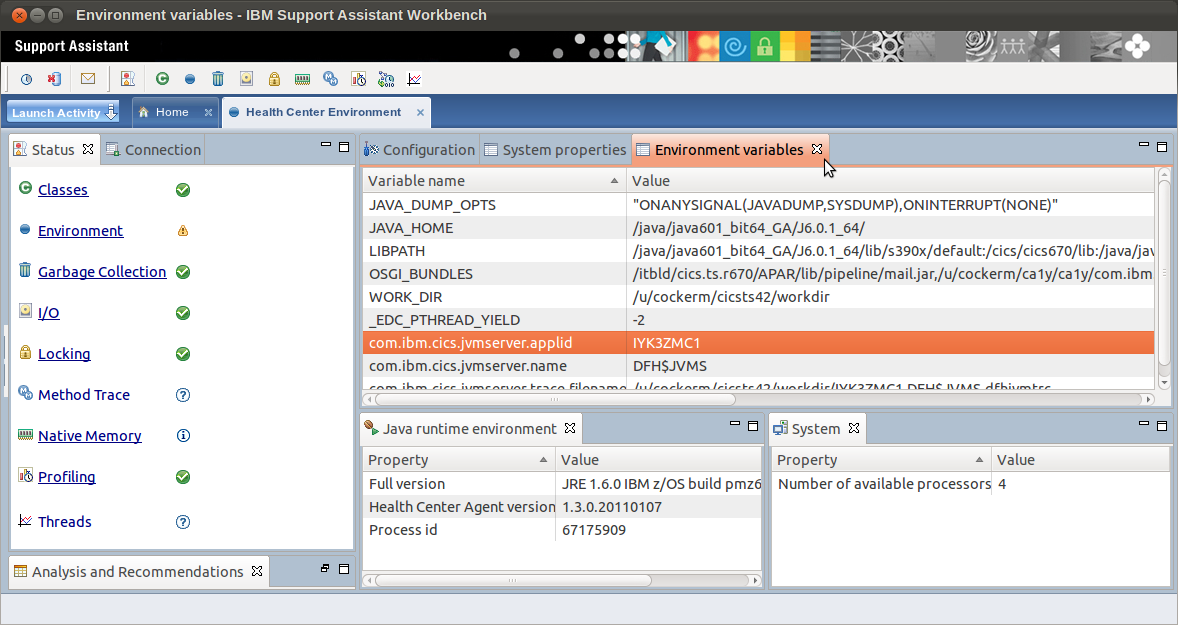Image resolution: width=1178 pixels, height=625 pixels.
Task: Sort Java runtime Property column arrow
Action: click(x=543, y=460)
